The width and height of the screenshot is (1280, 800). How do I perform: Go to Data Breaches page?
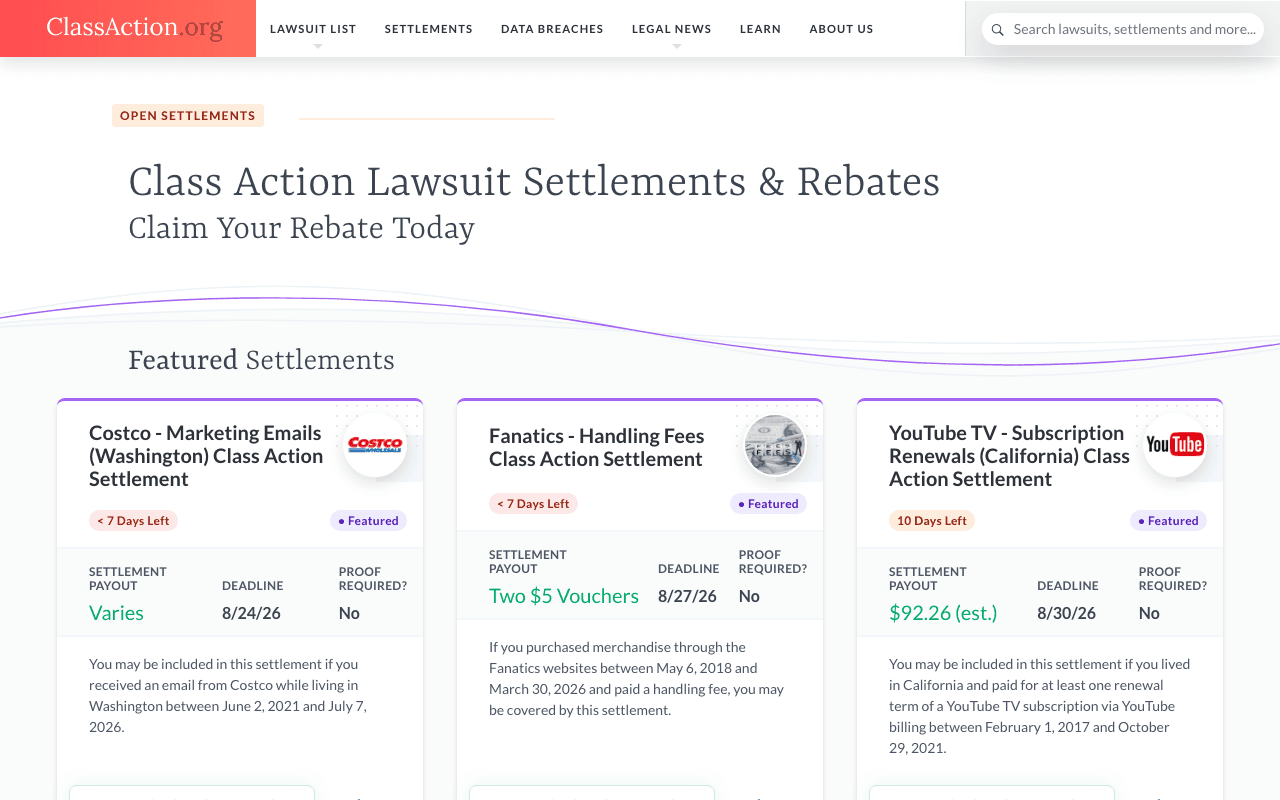[552, 29]
